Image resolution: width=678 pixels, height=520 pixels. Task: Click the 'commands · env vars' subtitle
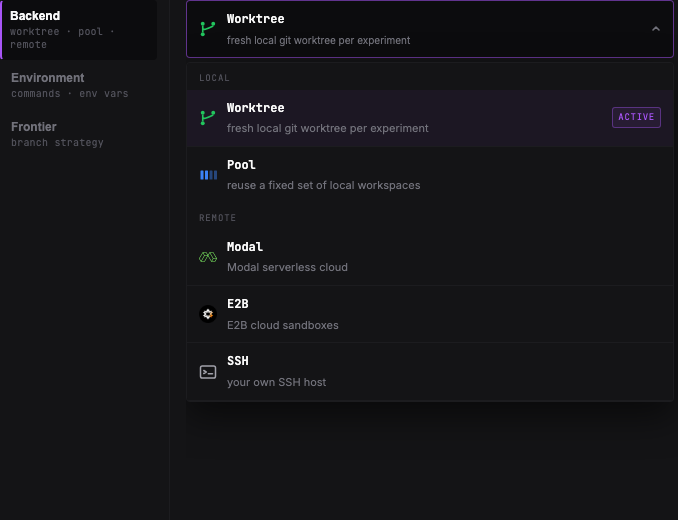[x=70, y=94]
